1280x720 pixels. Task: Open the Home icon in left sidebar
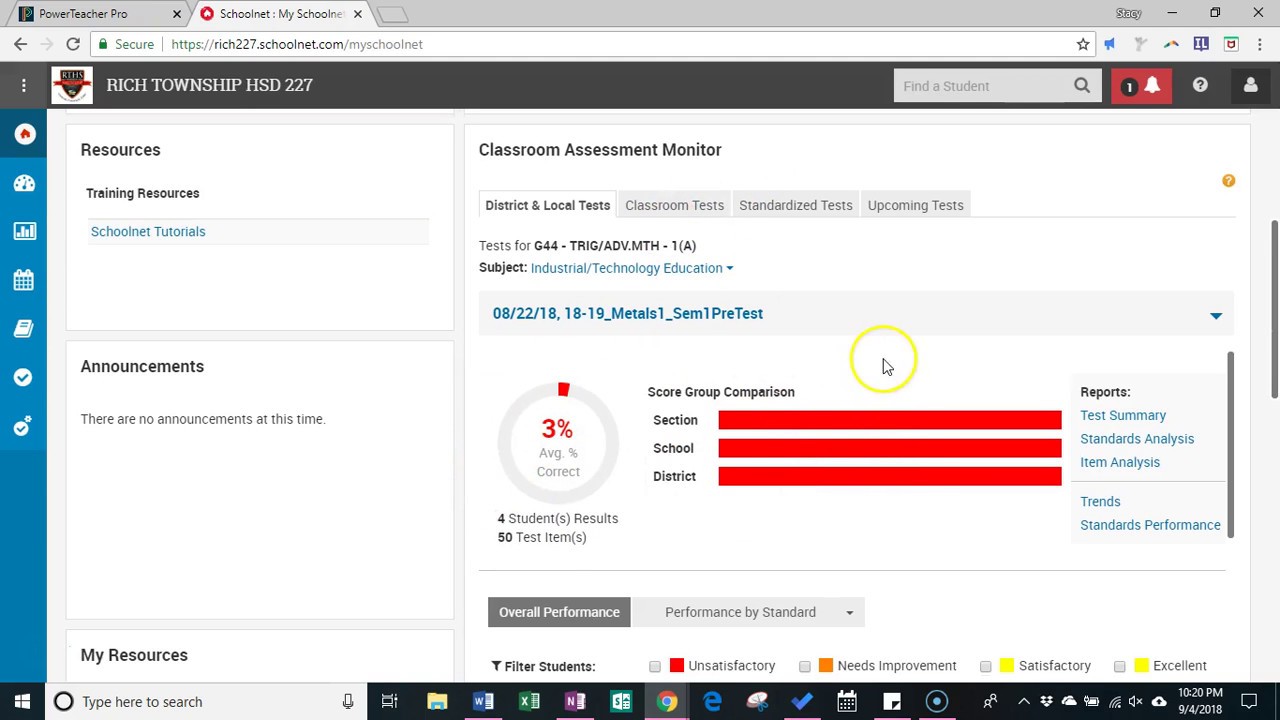(x=24, y=134)
